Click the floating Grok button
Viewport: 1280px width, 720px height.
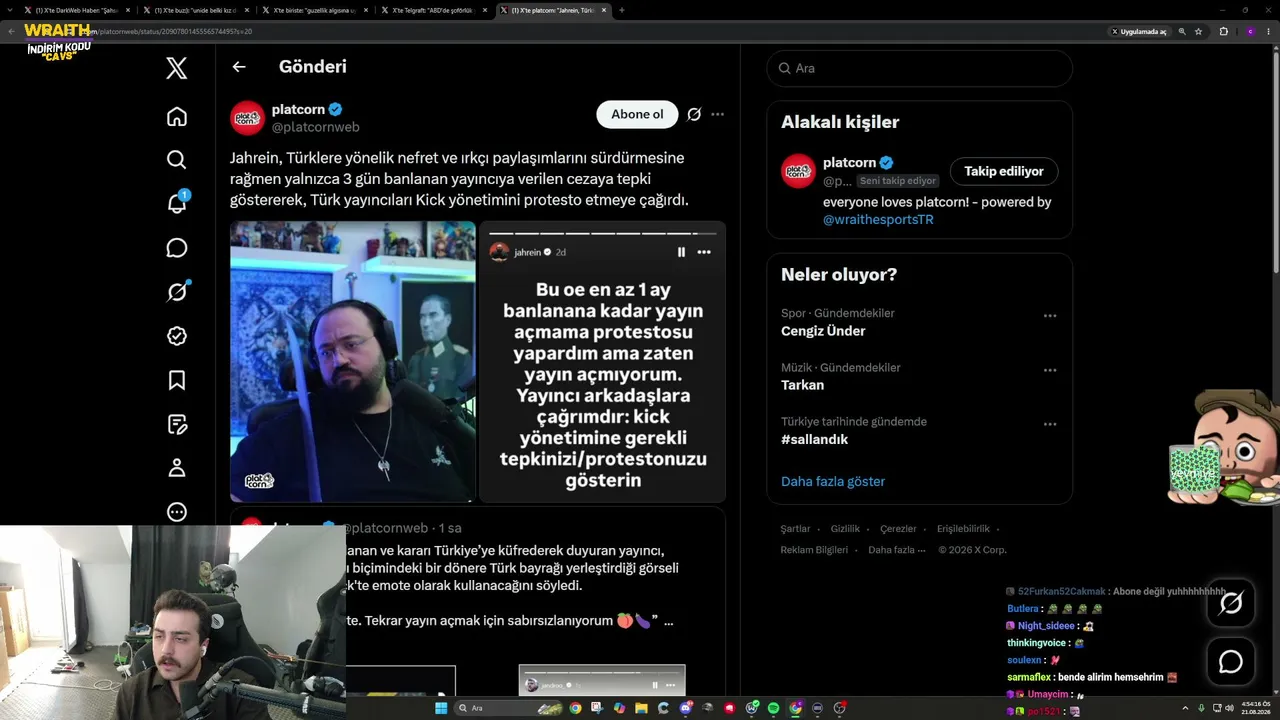1231,603
